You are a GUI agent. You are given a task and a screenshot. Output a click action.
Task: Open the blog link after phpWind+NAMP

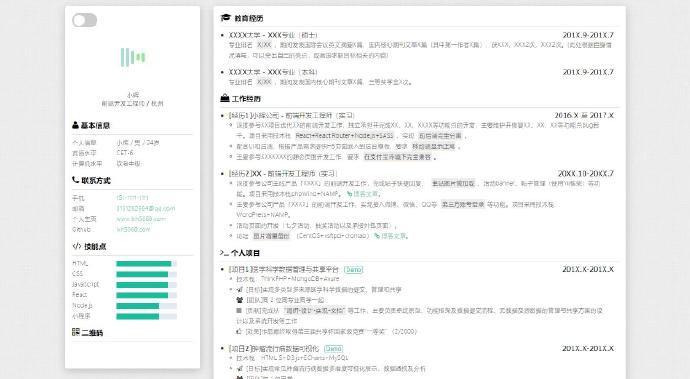click(363, 194)
